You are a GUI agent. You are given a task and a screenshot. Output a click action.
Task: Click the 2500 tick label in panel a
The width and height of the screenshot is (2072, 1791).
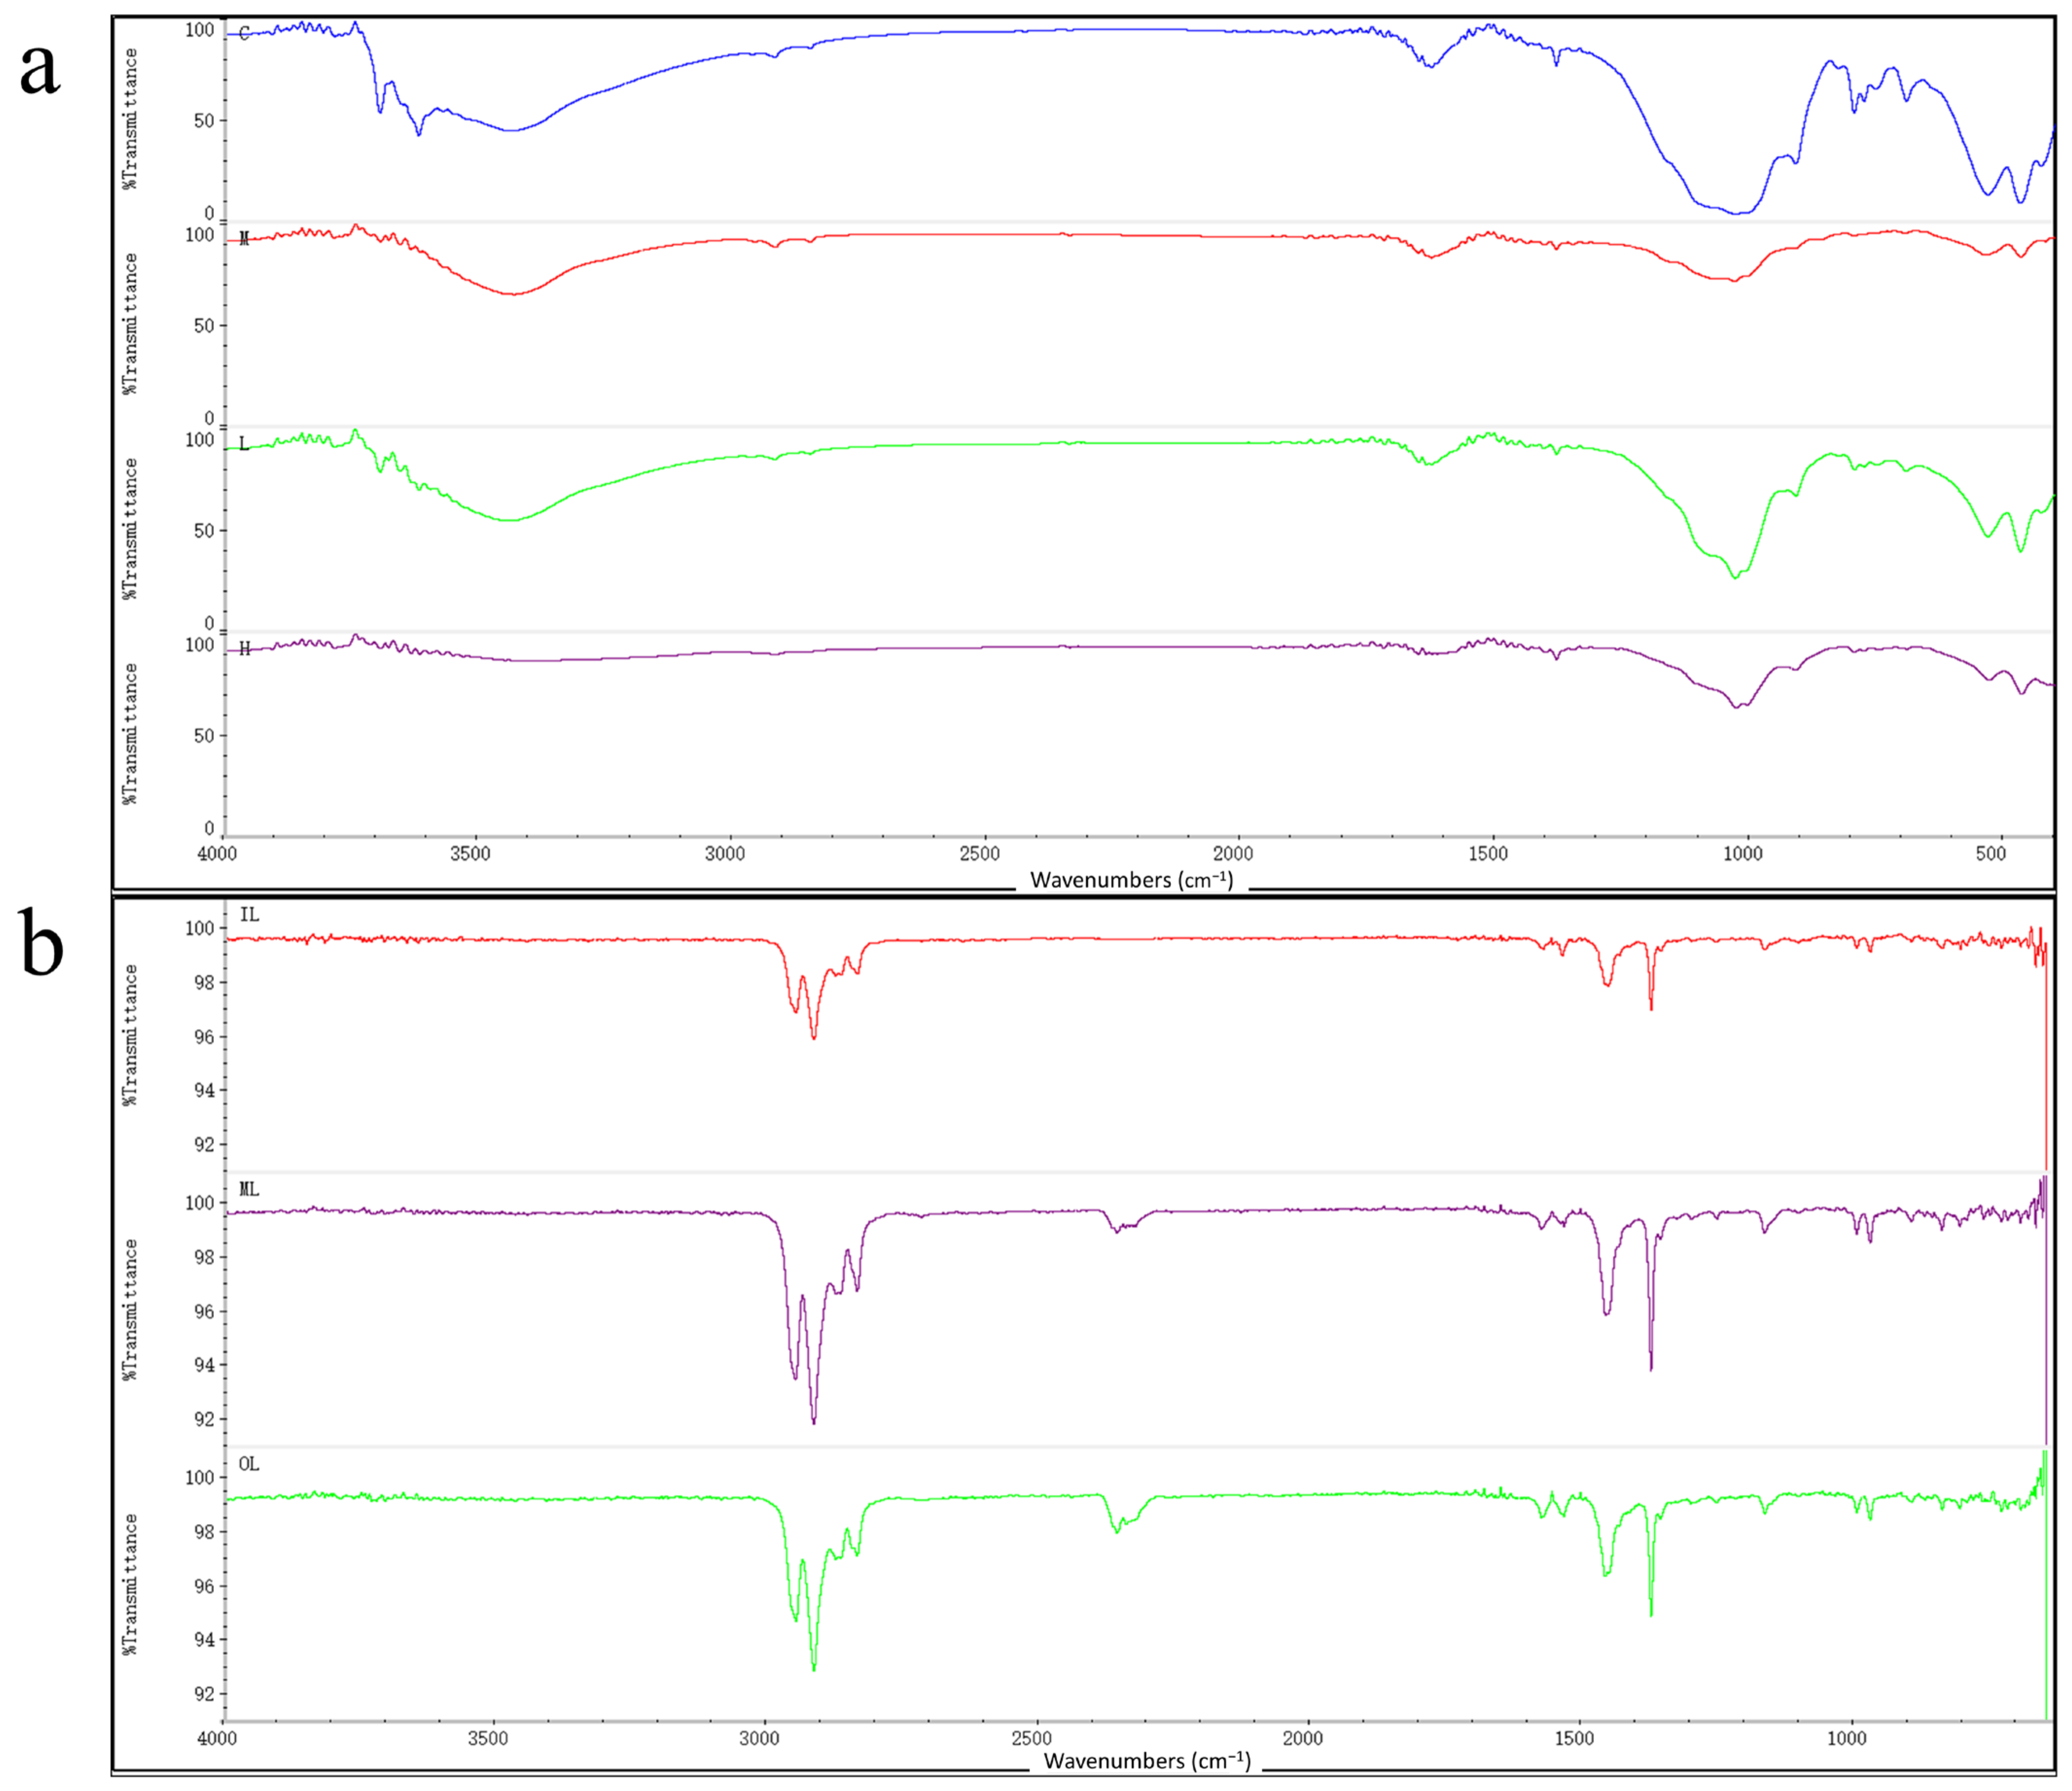coord(979,853)
